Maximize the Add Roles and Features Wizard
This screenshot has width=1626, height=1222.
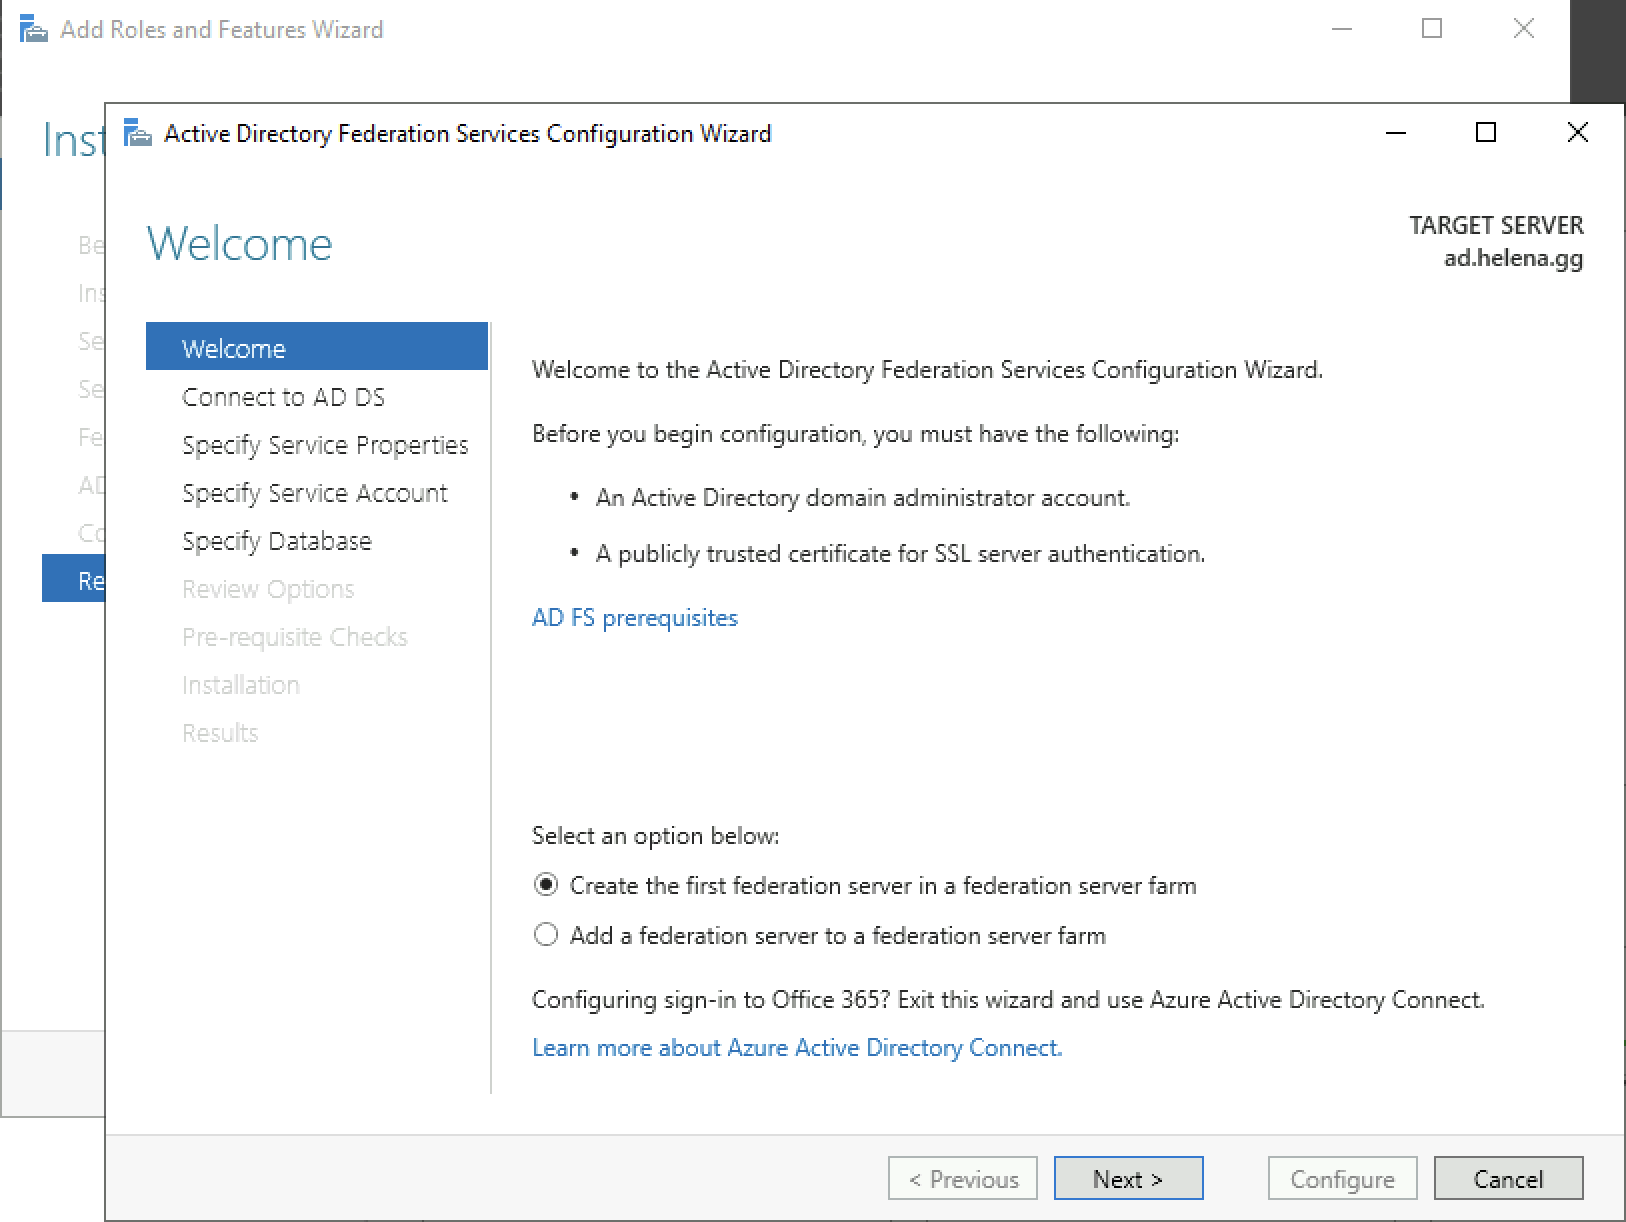pos(1432,29)
